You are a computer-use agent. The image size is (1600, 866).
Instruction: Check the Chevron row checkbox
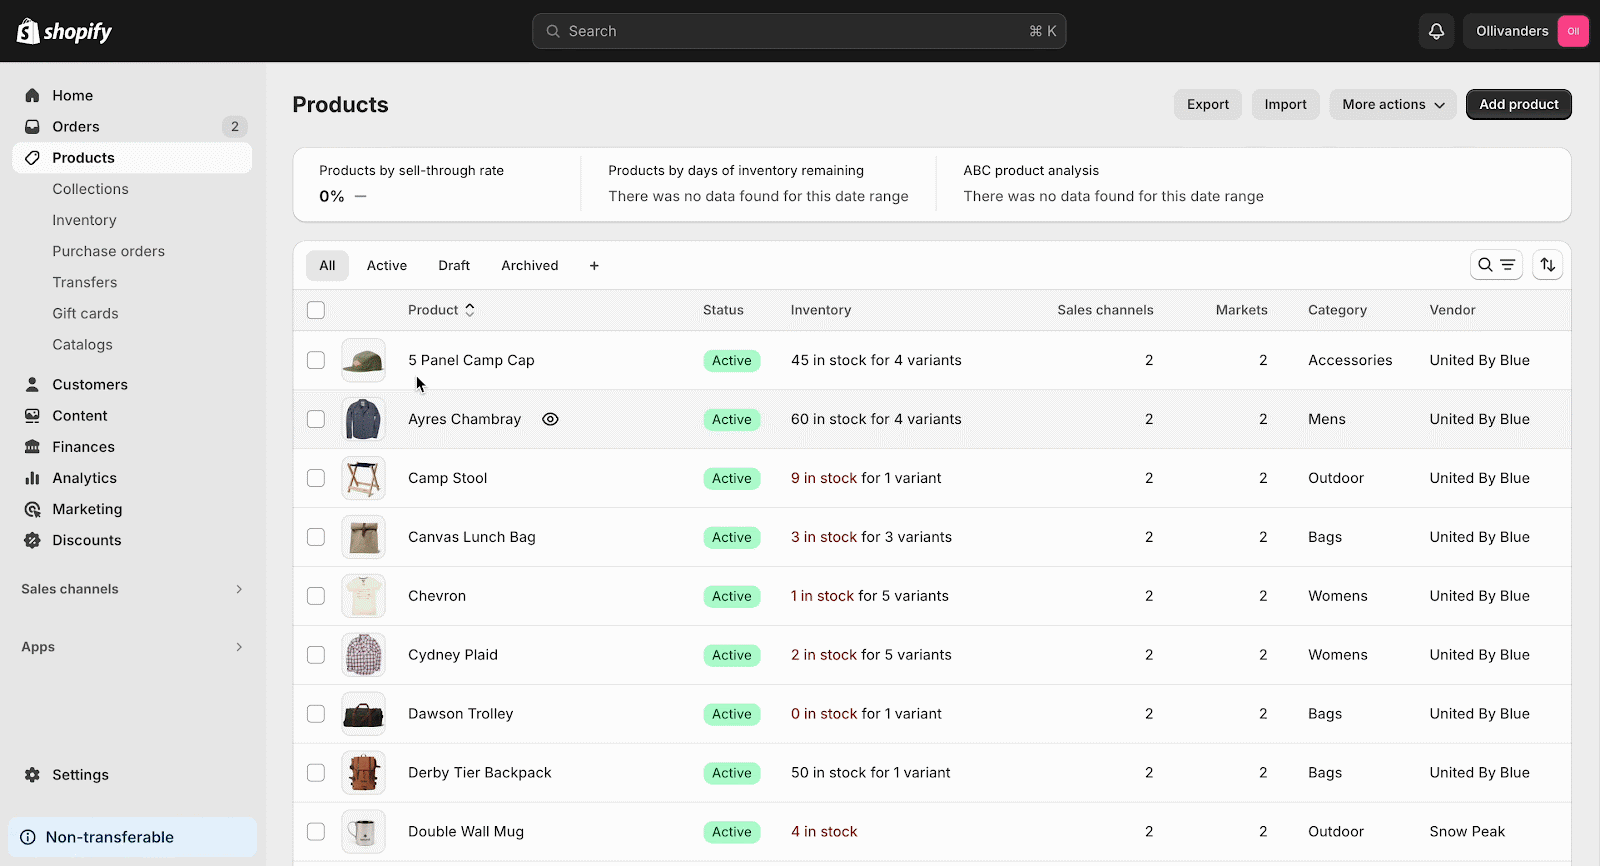point(316,596)
